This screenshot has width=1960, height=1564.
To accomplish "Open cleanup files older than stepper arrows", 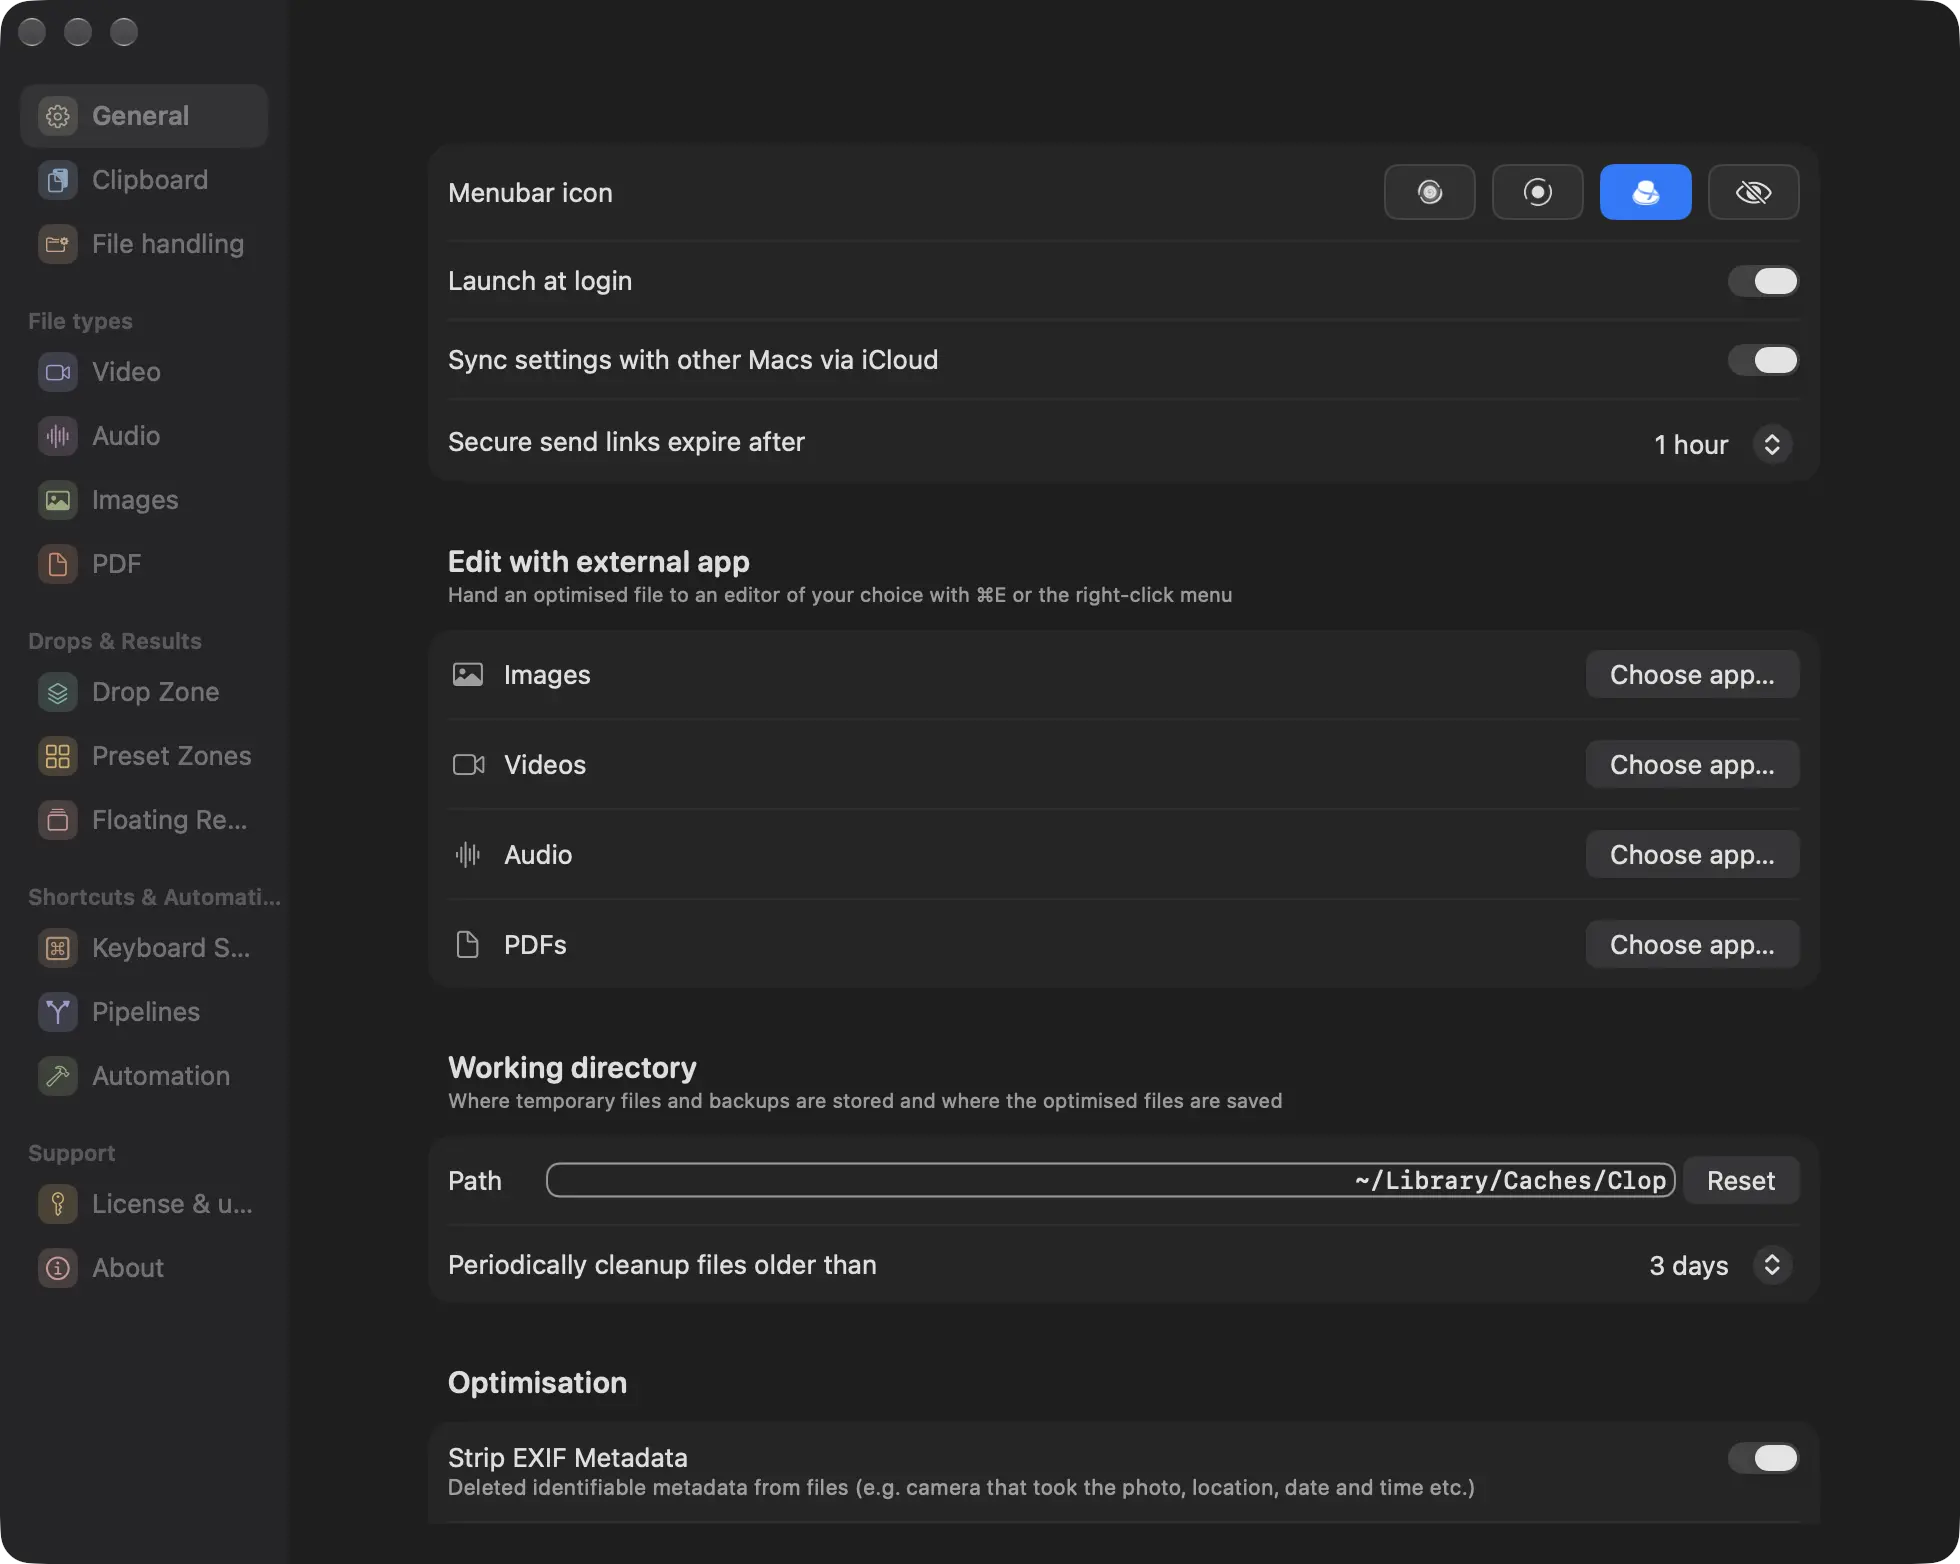I will pos(1772,1265).
